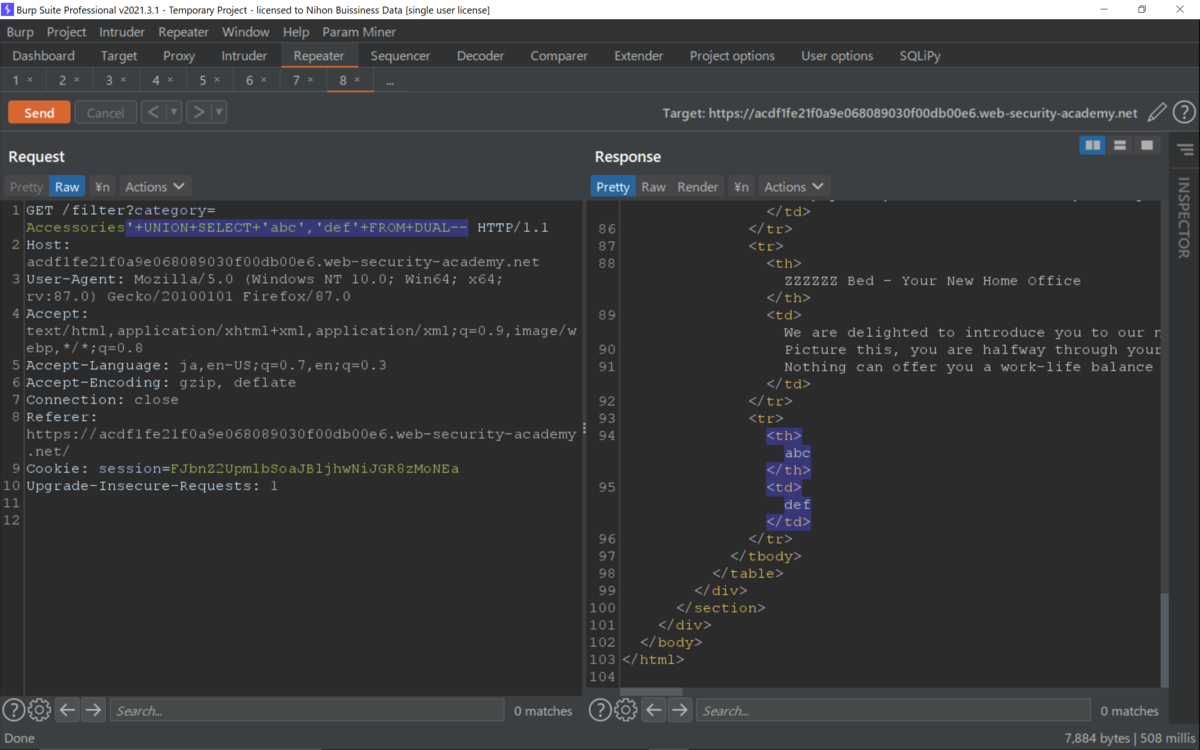This screenshot has height=750, width=1200.
Task: Switch to Comparer tab
Action: point(559,56)
